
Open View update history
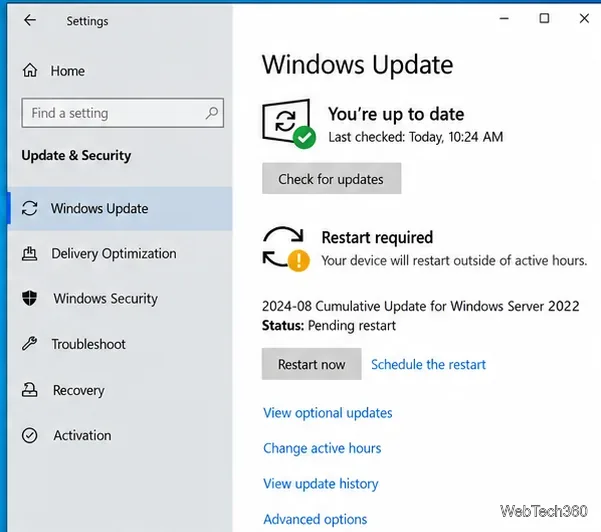(x=320, y=484)
